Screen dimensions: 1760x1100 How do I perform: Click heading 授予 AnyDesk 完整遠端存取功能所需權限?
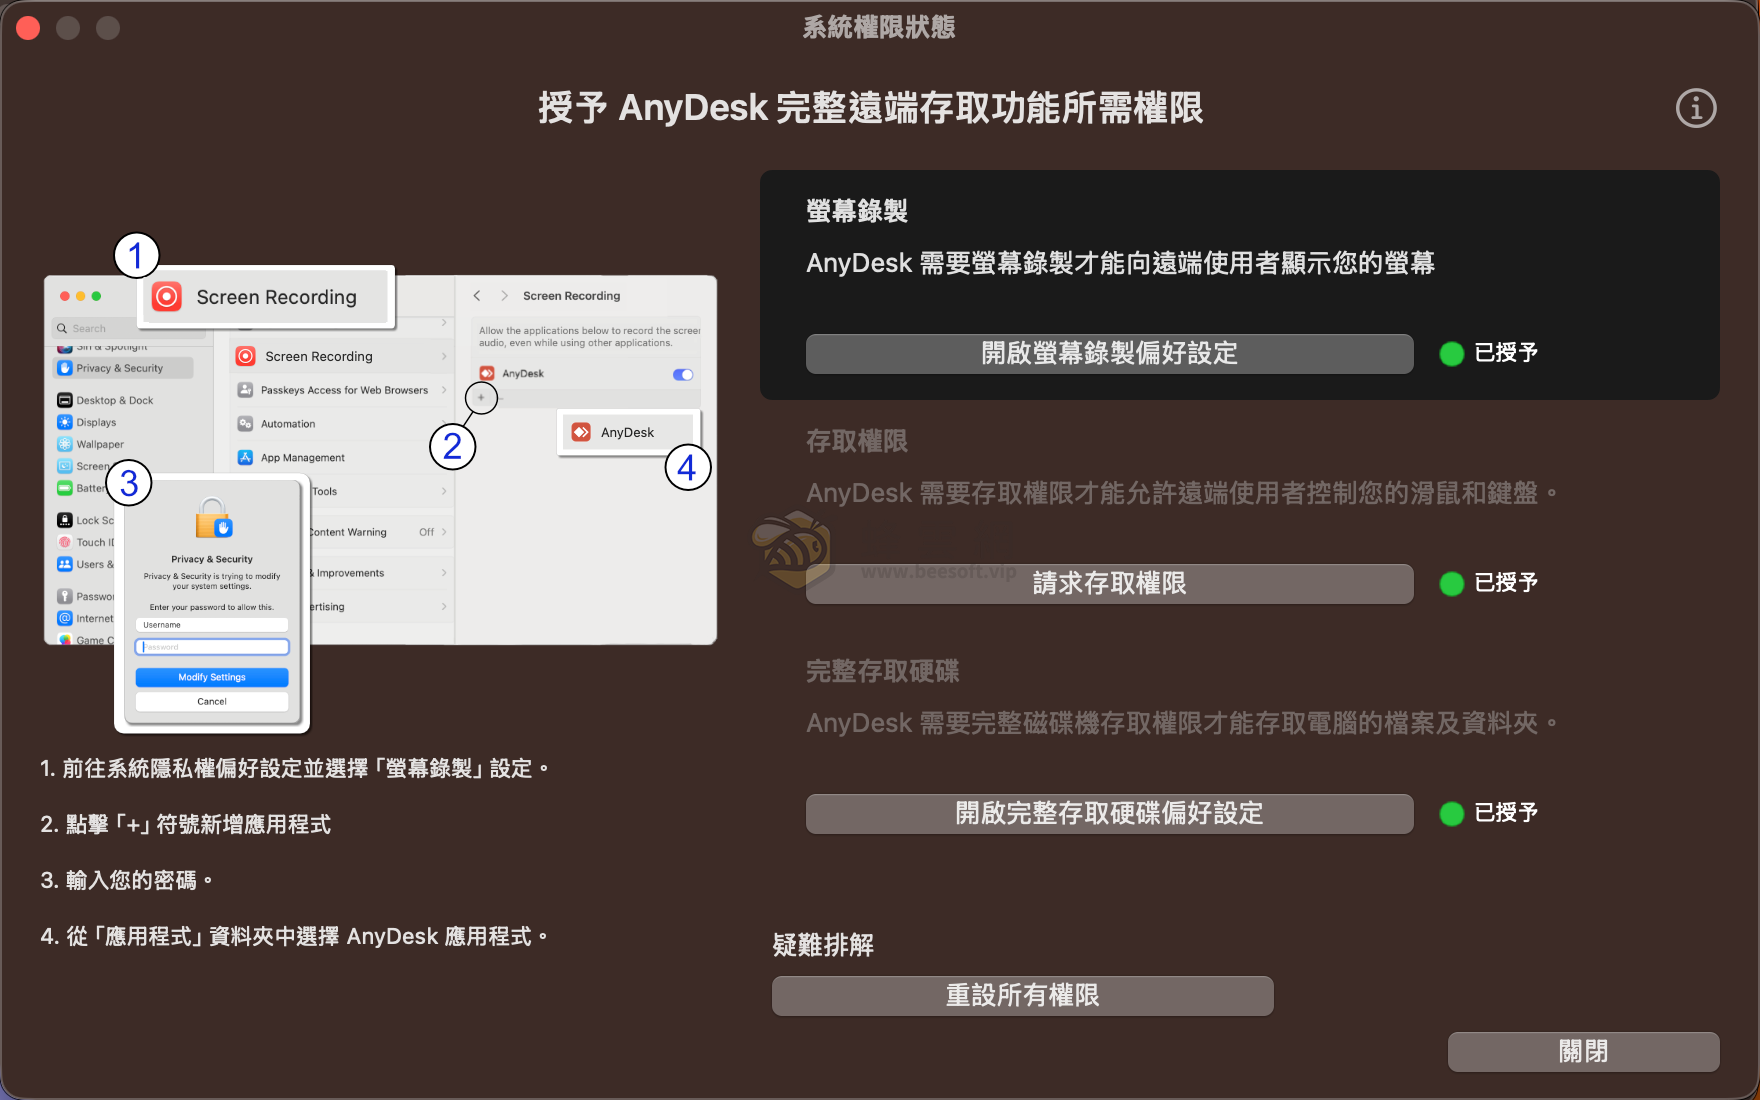pyautogui.click(x=871, y=108)
